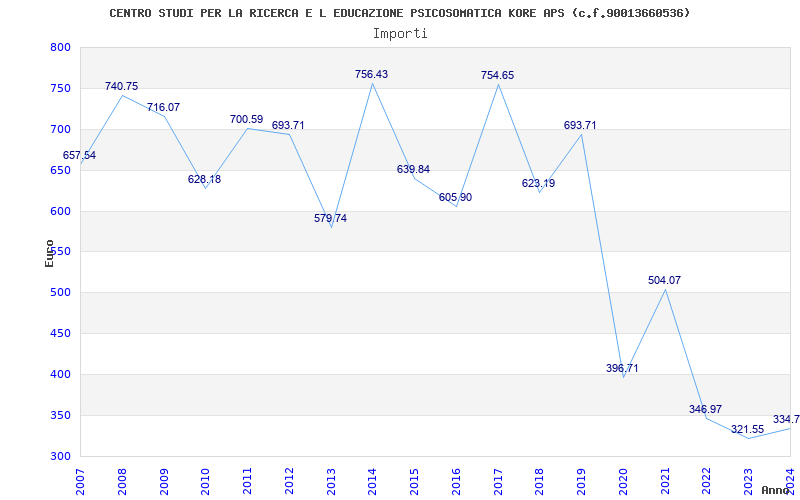Viewport: 800px width, 500px height.
Task: Click the 693.71 label above 2019
Action: coord(580,125)
